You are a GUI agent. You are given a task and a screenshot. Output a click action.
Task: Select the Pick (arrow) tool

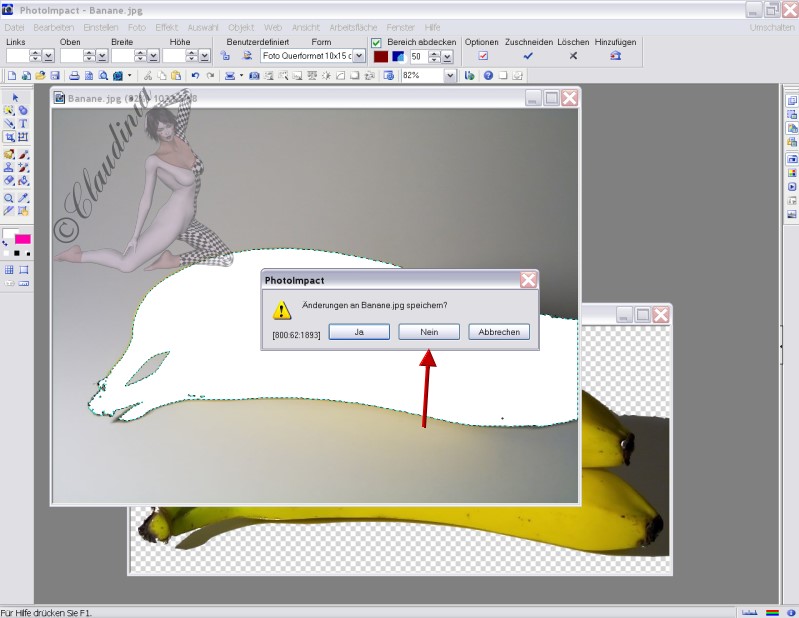15,97
